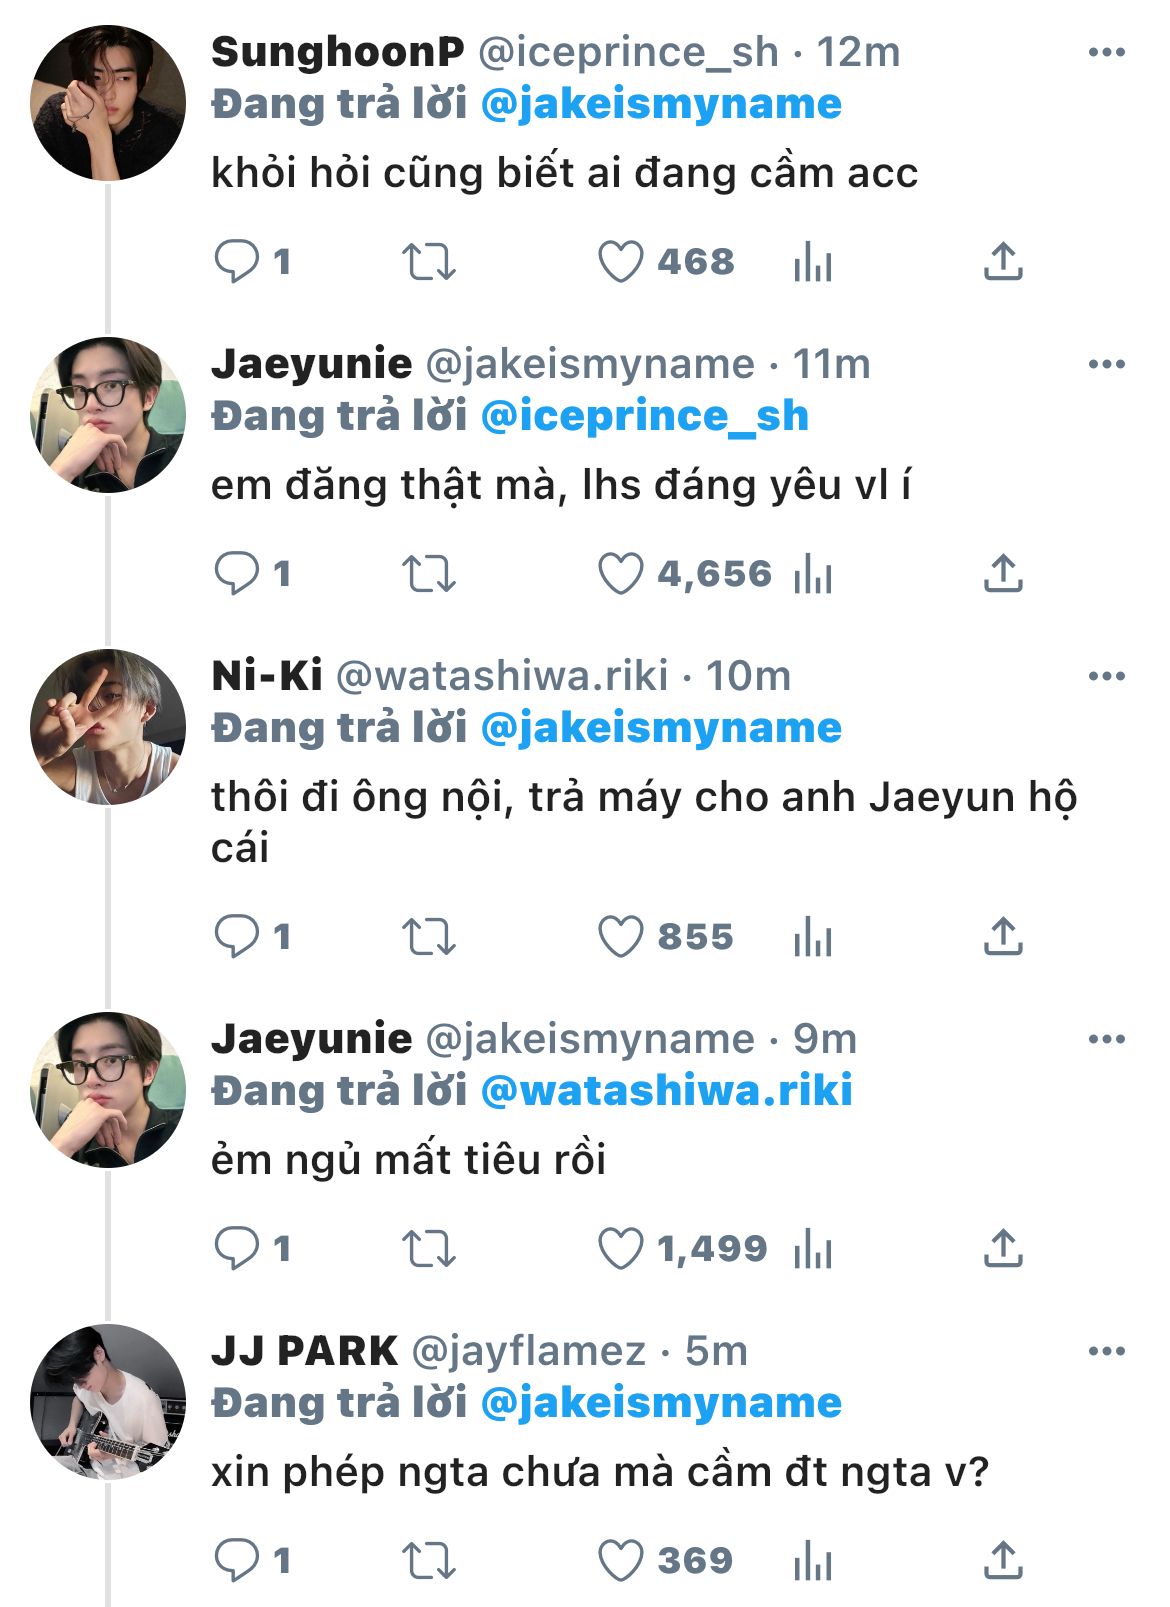The width and height of the screenshot is (1170, 1607).
Task: Open @iceprince_sh mention link in Jaeyunie's reply
Action: [x=644, y=416]
